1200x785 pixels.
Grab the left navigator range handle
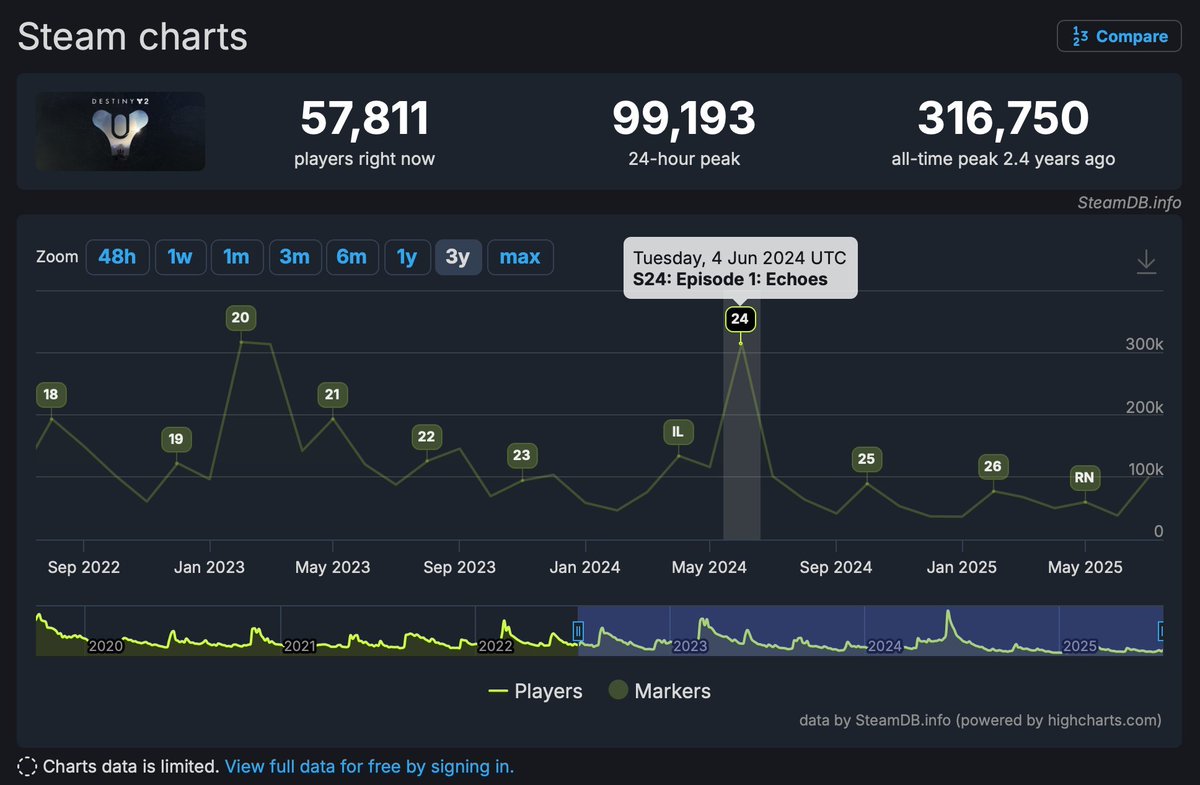pos(577,630)
